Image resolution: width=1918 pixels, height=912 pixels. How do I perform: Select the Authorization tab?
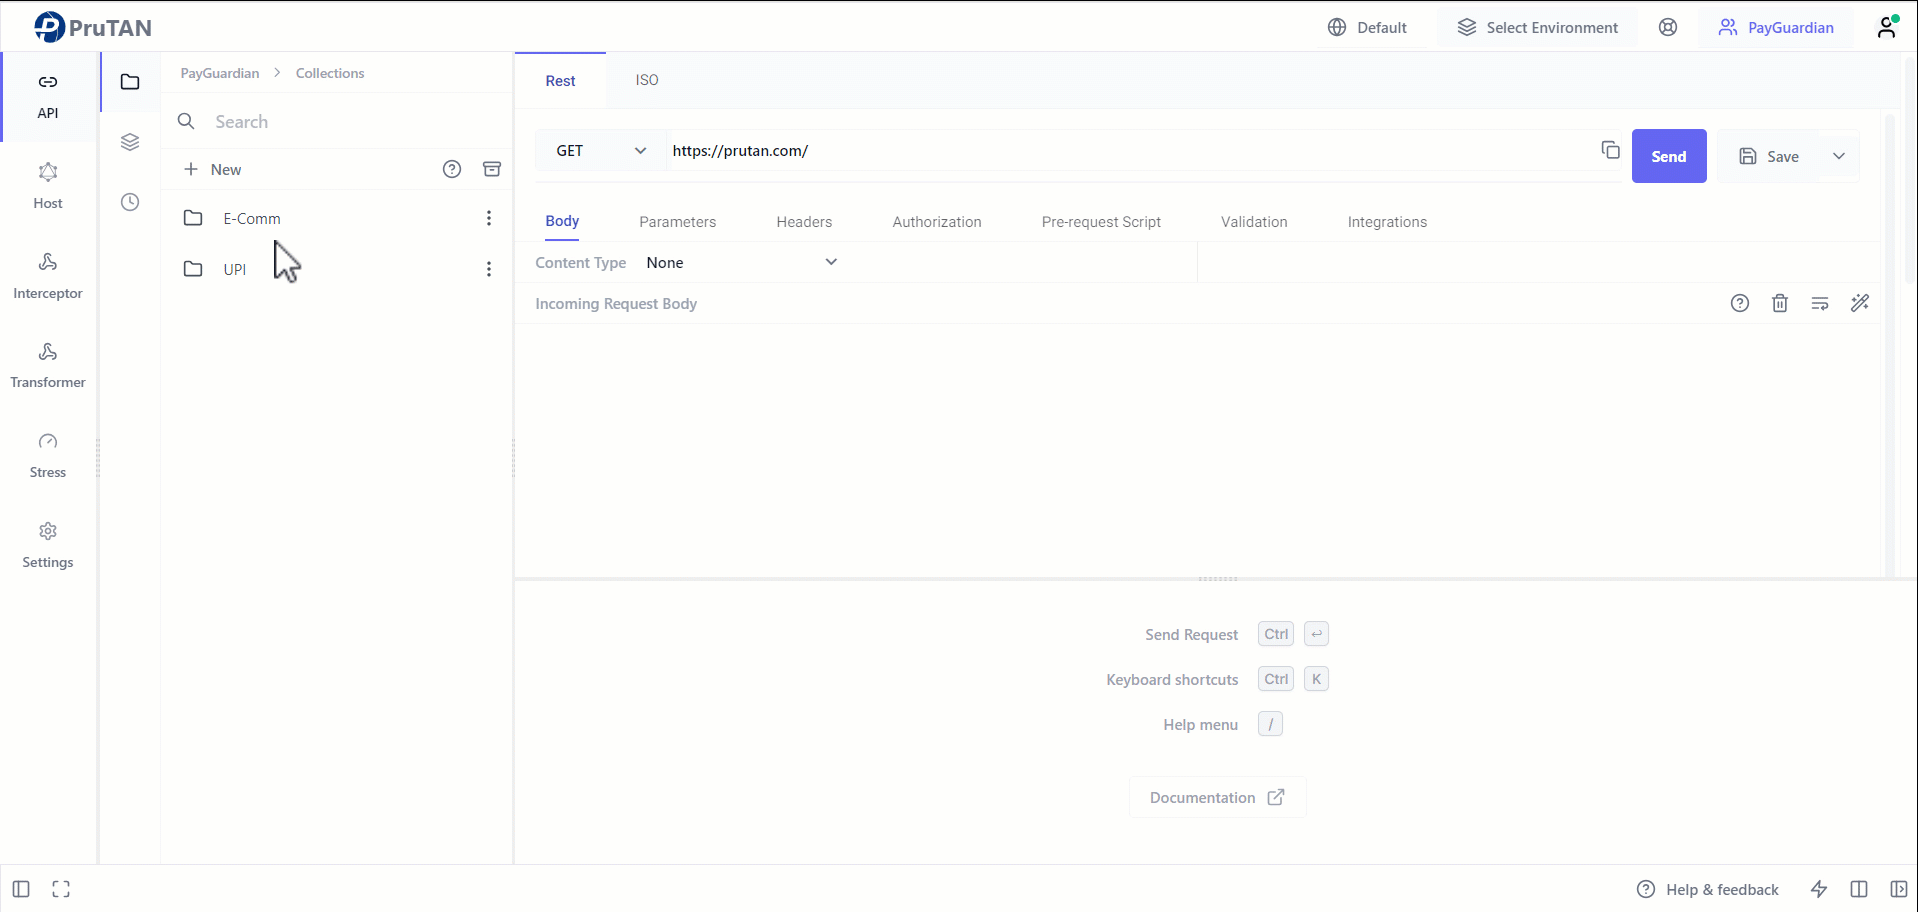[937, 222]
